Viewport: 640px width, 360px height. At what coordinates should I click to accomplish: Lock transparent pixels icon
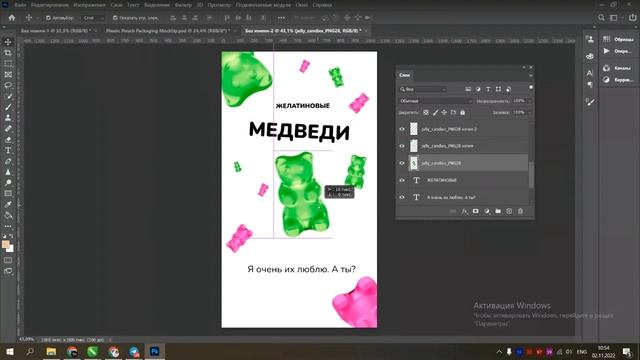pyautogui.click(x=426, y=112)
